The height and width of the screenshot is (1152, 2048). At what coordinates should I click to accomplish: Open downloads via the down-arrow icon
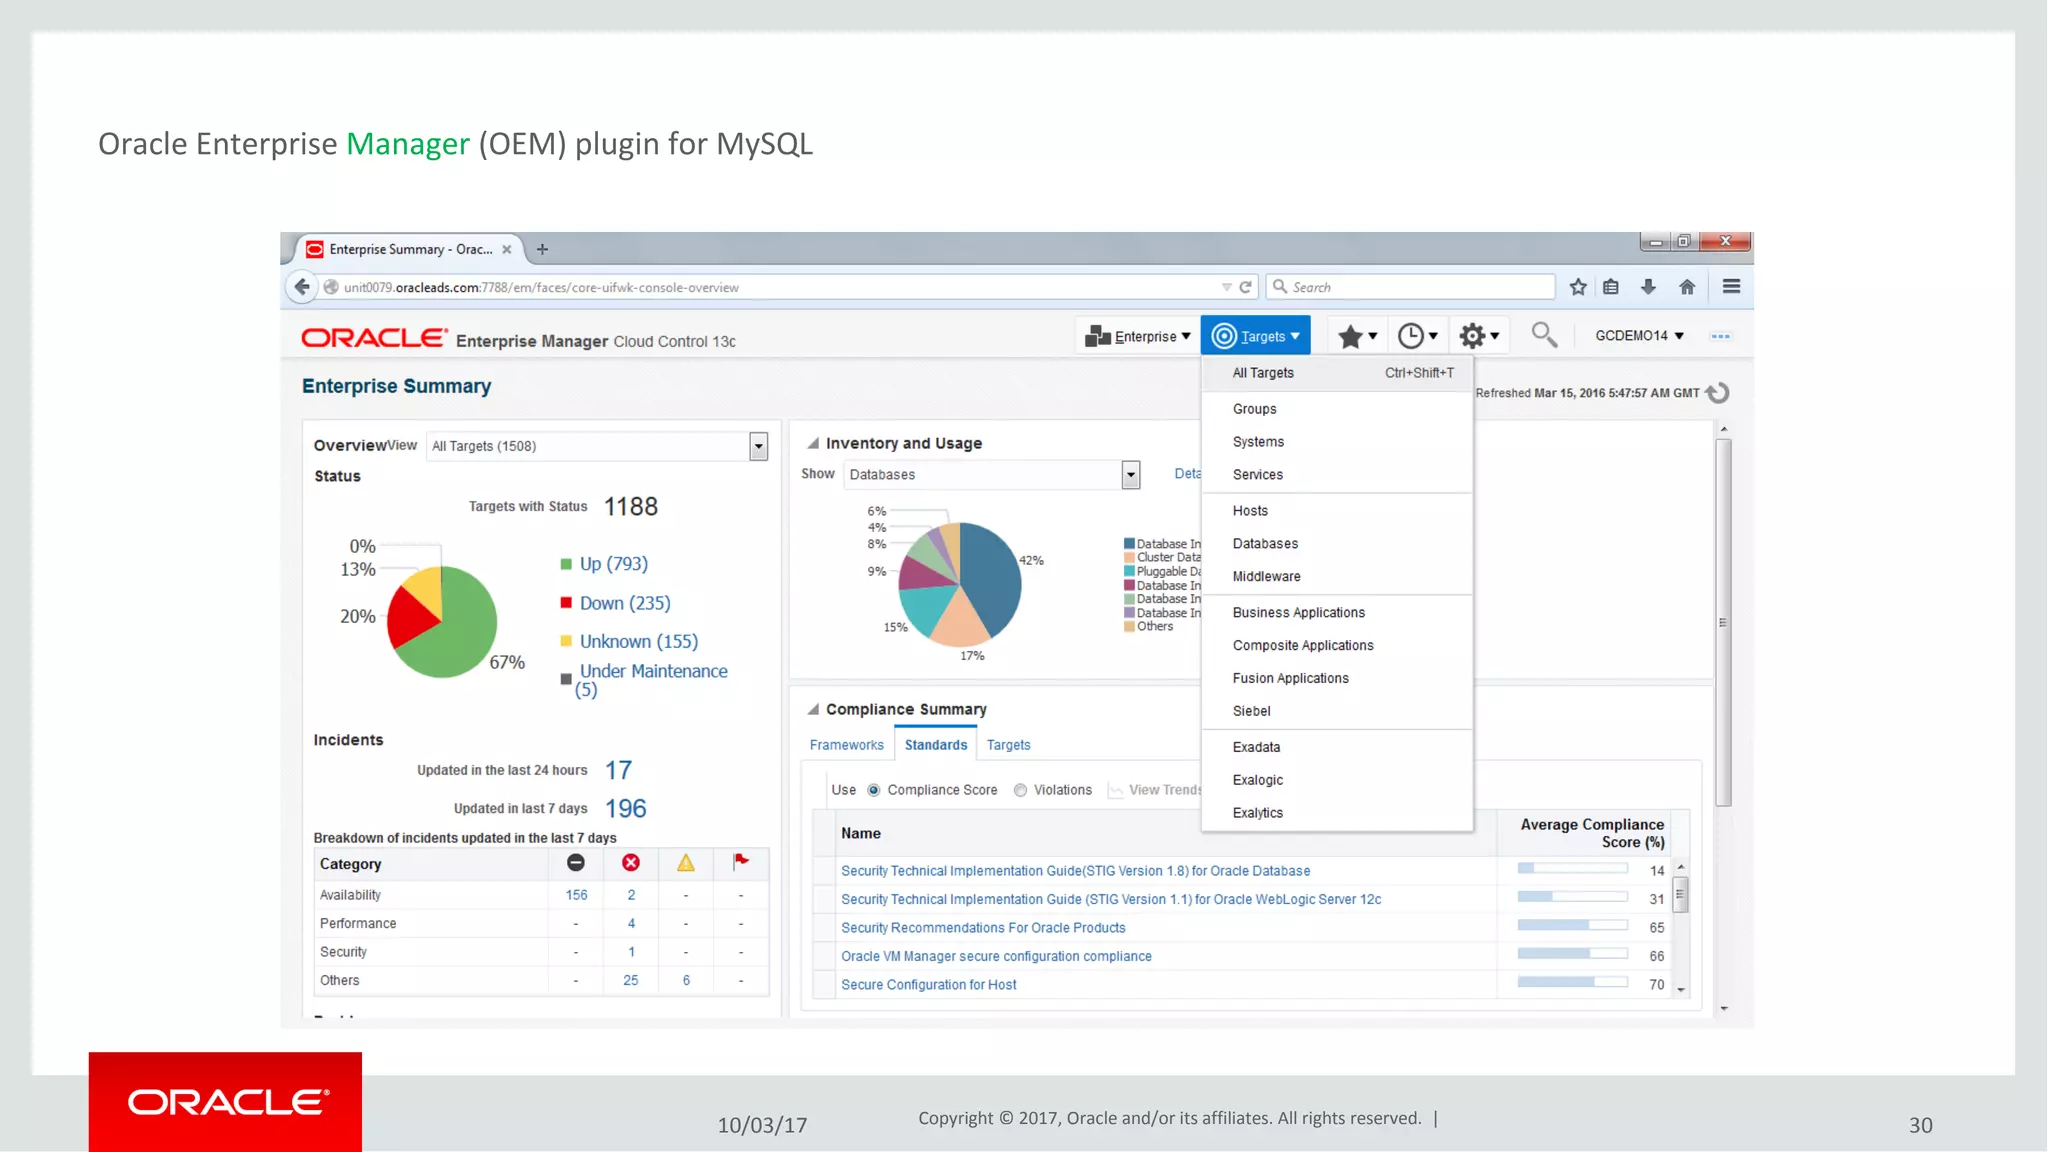(1648, 287)
